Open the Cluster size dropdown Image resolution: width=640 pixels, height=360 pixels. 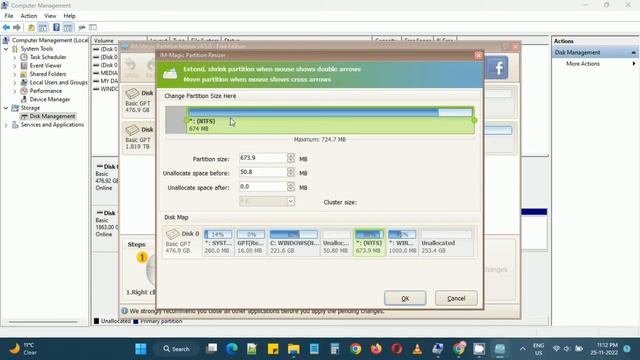tap(291, 201)
